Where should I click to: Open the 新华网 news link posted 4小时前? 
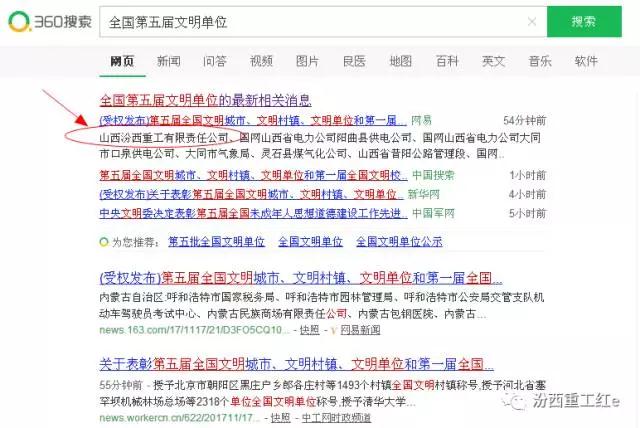coord(251,194)
